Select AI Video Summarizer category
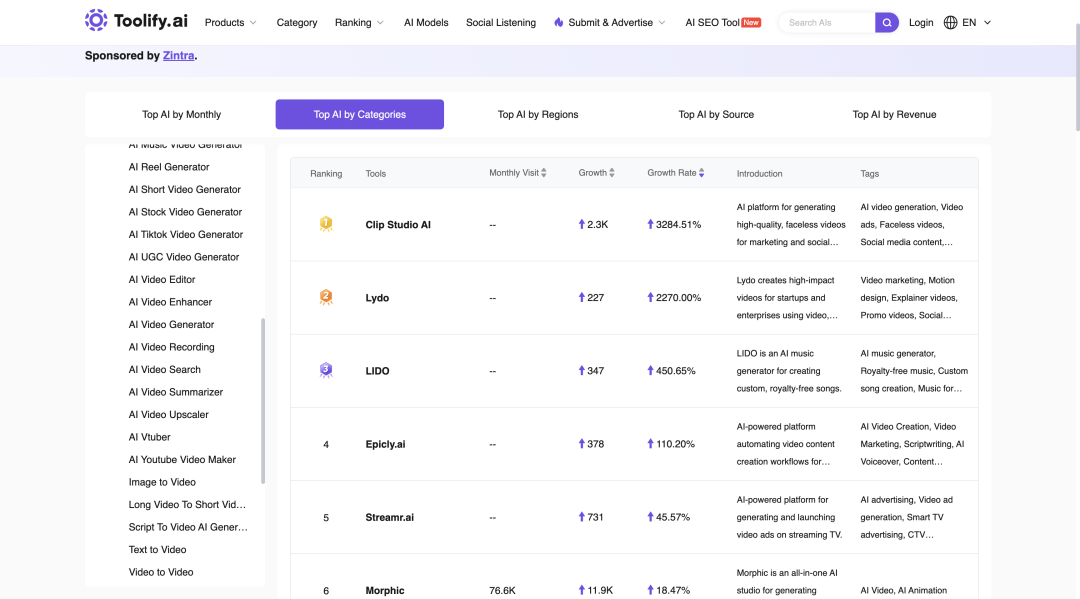 pos(176,392)
